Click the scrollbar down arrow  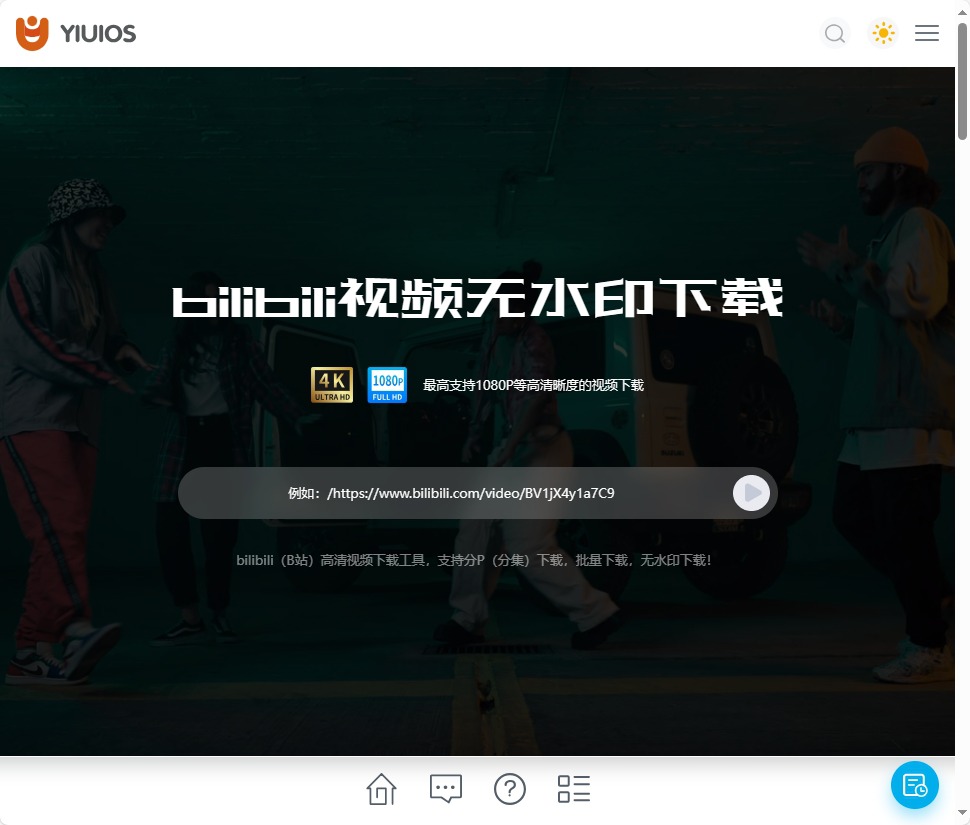coord(962,813)
